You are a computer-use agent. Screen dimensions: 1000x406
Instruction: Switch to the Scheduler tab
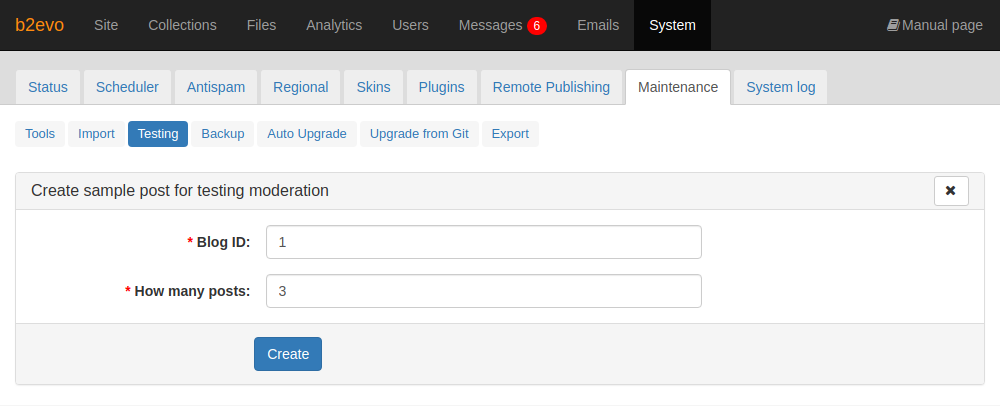pyautogui.click(x=128, y=87)
